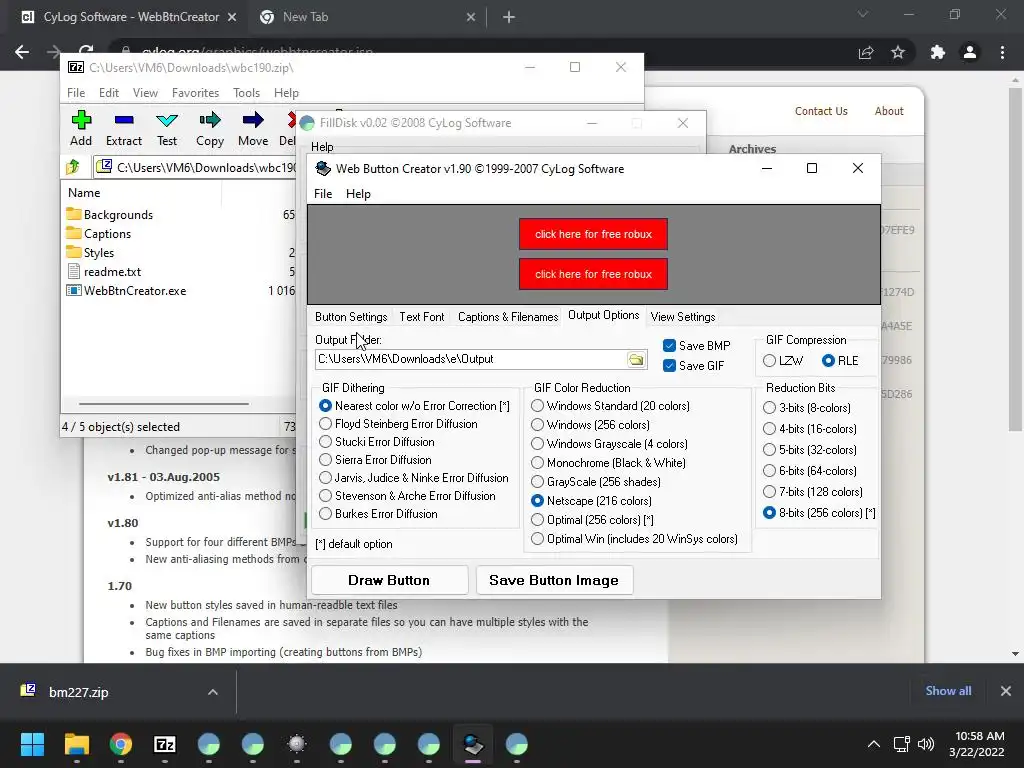Select Floyd Steinberg Error Diffusion

point(325,424)
